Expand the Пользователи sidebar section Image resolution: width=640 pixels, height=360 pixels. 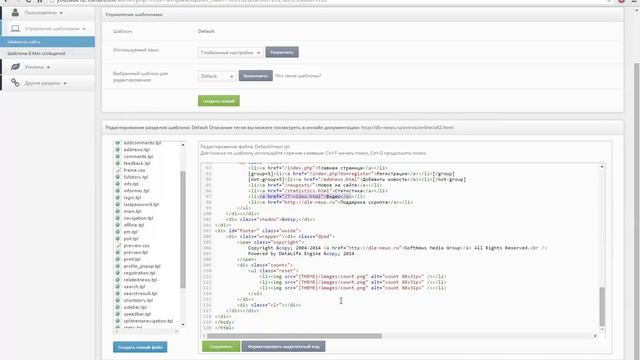pyautogui.click(x=48, y=13)
